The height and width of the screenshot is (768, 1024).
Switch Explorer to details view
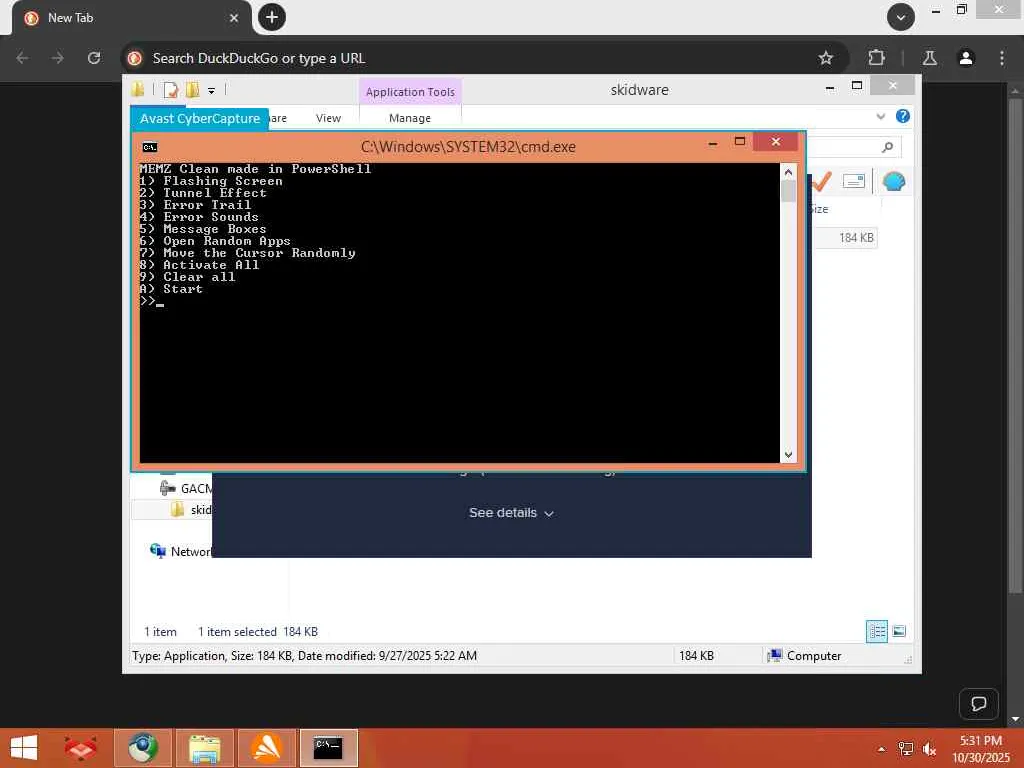click(876, 631)
